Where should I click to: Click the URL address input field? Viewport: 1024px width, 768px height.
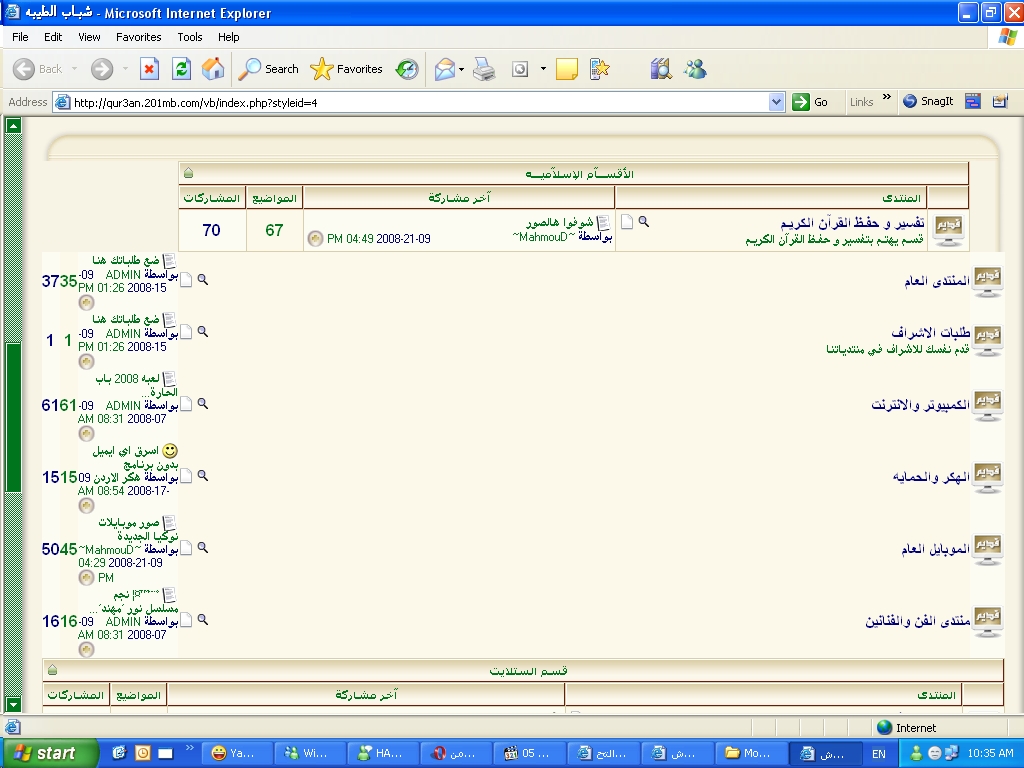420,102
